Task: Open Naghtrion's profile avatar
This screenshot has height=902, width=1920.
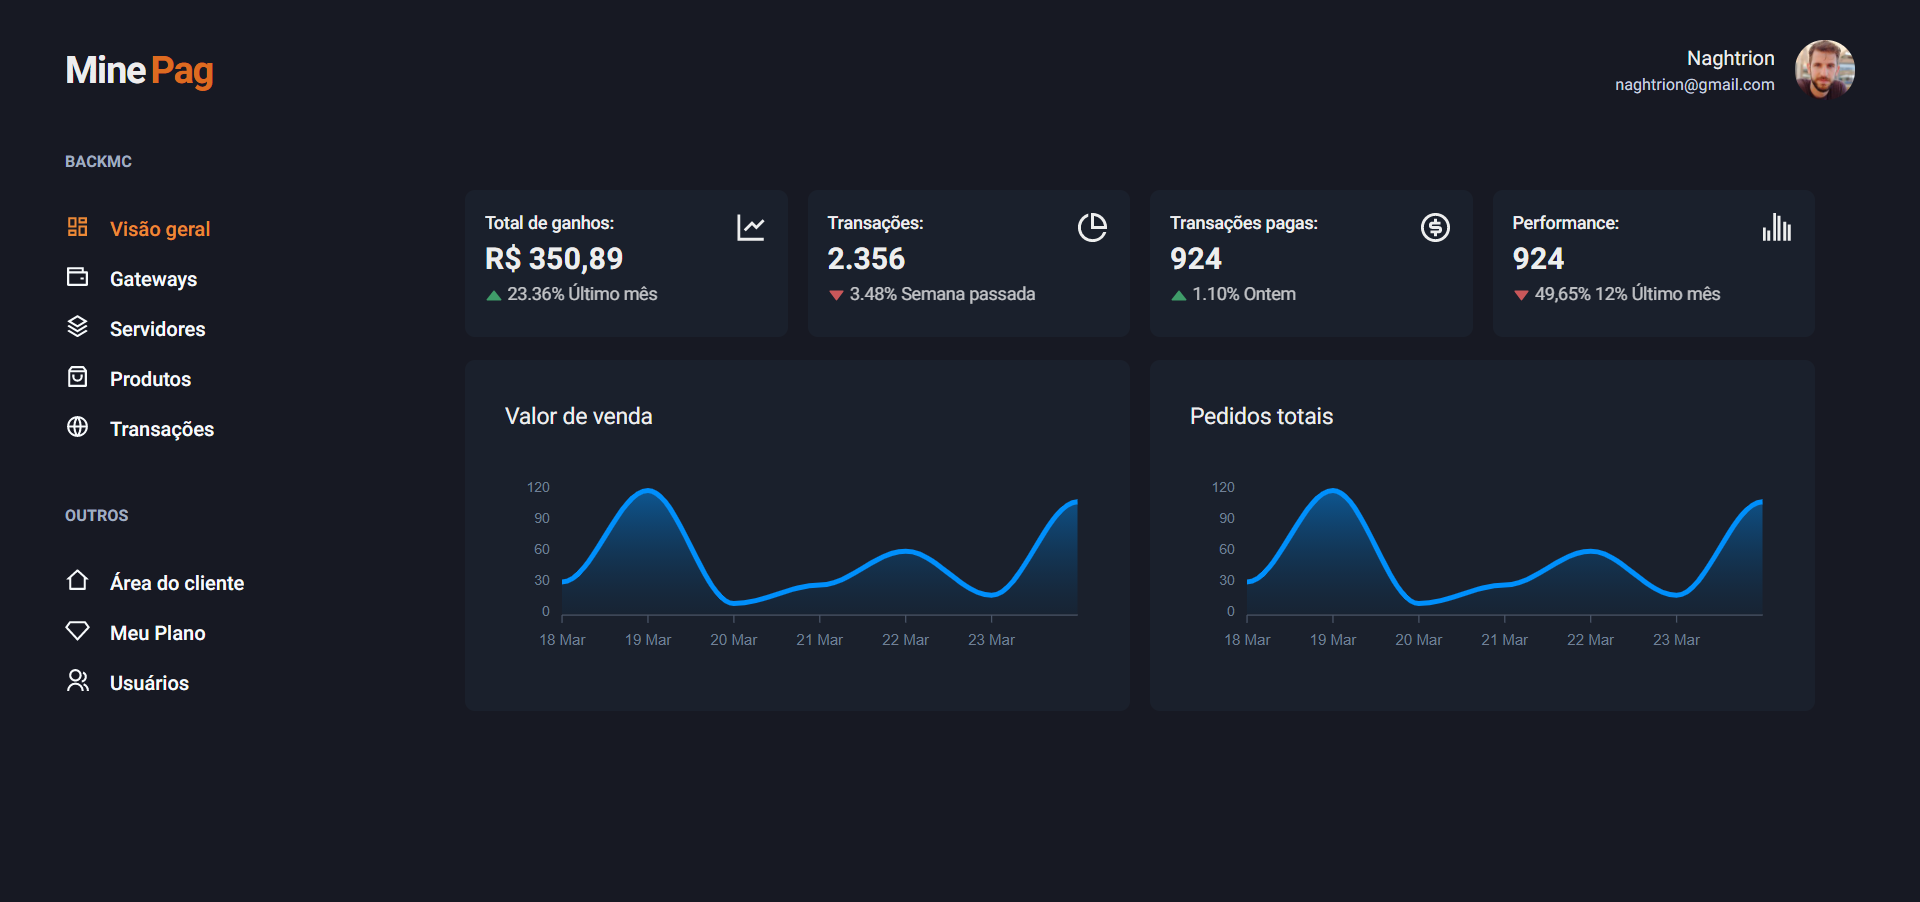Action: pyautogui.click(x=1824, y=70)
